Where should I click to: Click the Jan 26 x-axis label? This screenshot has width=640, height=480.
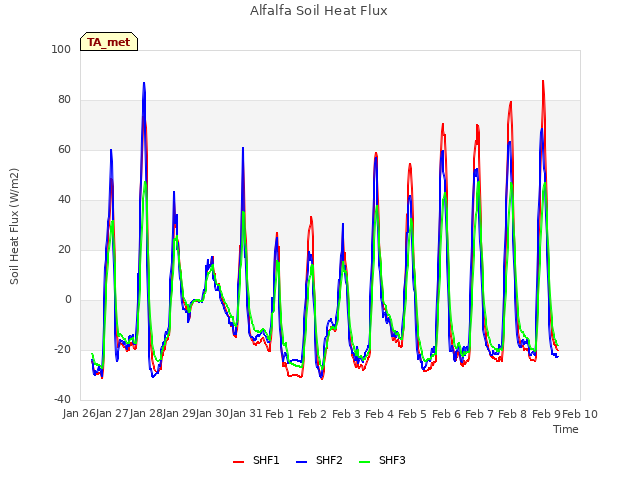[79, 413]
